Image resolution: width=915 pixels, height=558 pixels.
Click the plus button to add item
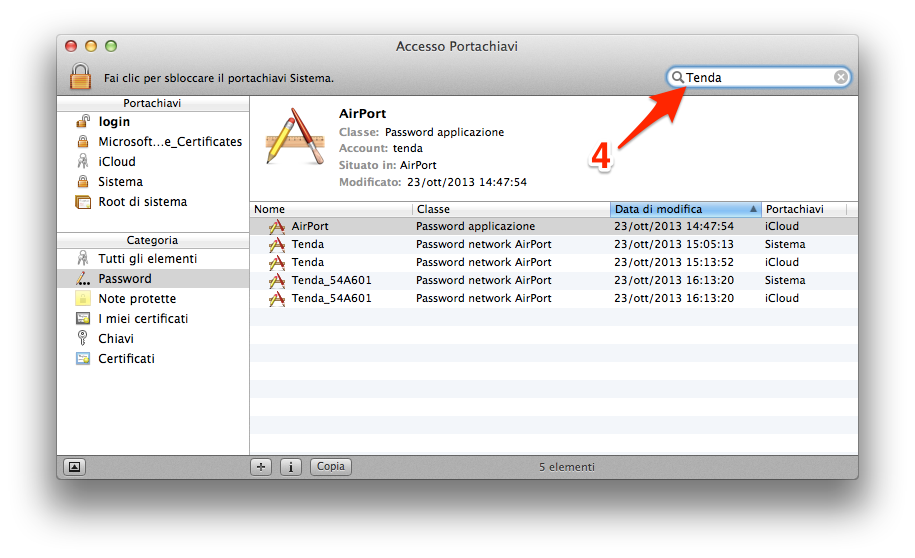(x=261, y=466)
